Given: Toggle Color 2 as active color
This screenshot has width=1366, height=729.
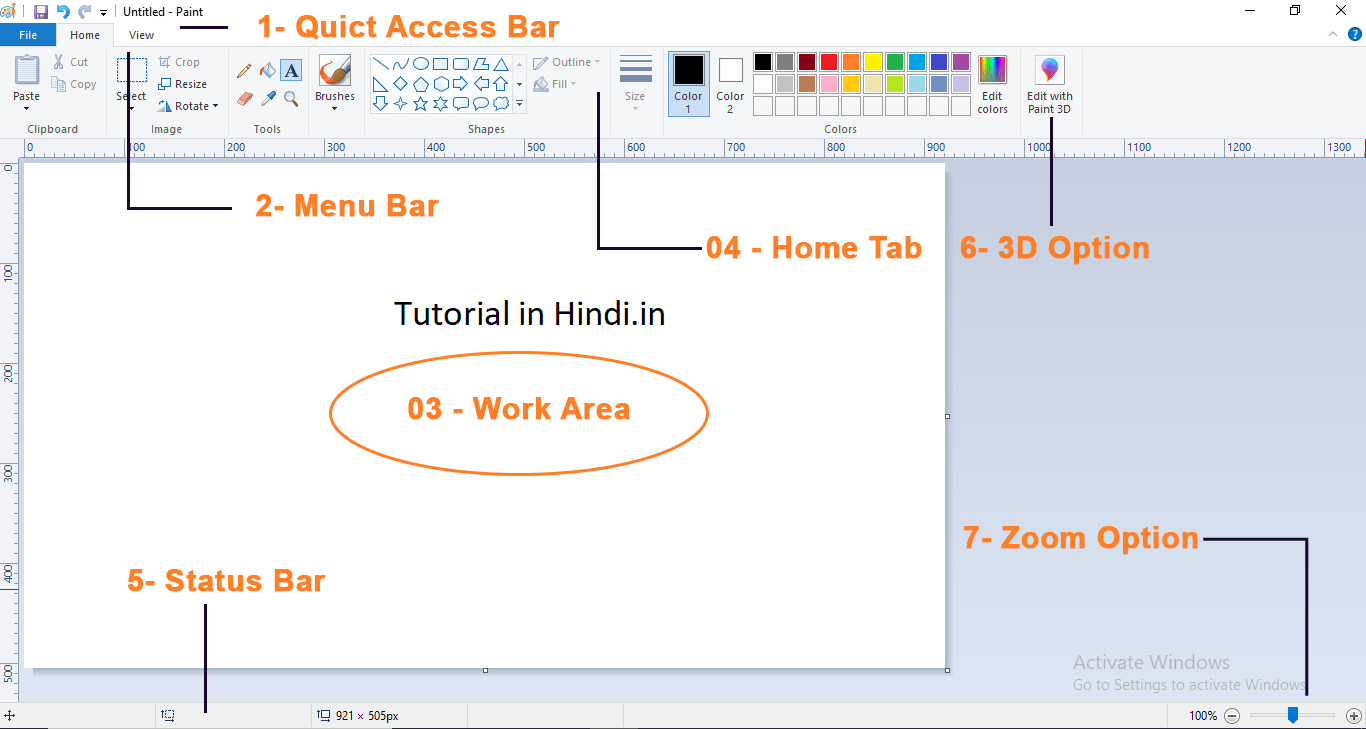Looking at the screenshot, I should pyautogui.click(x=730, y=84).
